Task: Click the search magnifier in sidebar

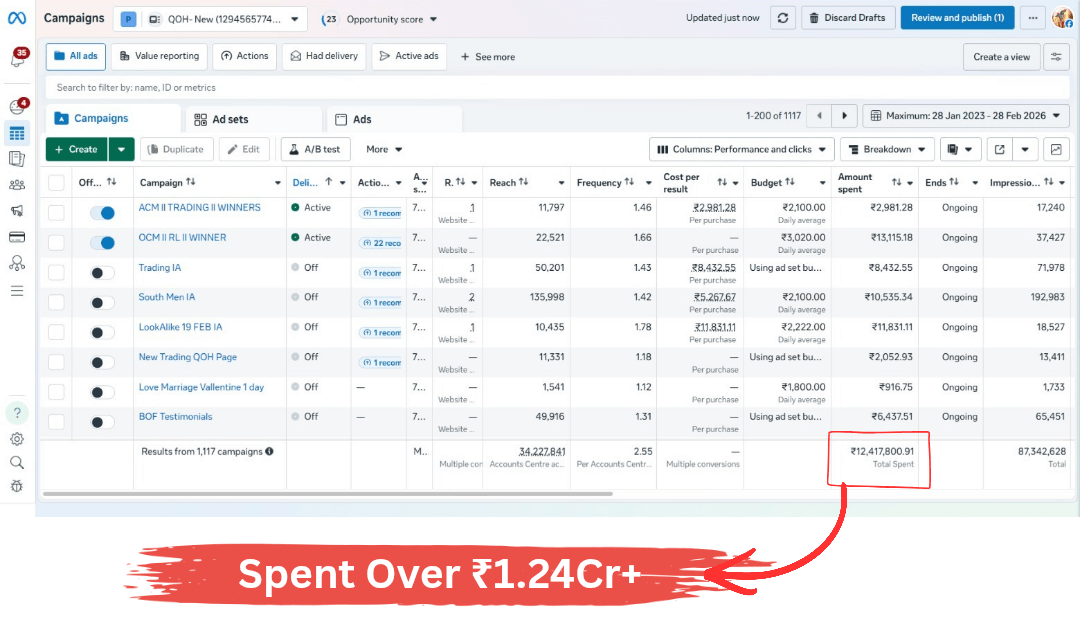Action: [17, 462]
